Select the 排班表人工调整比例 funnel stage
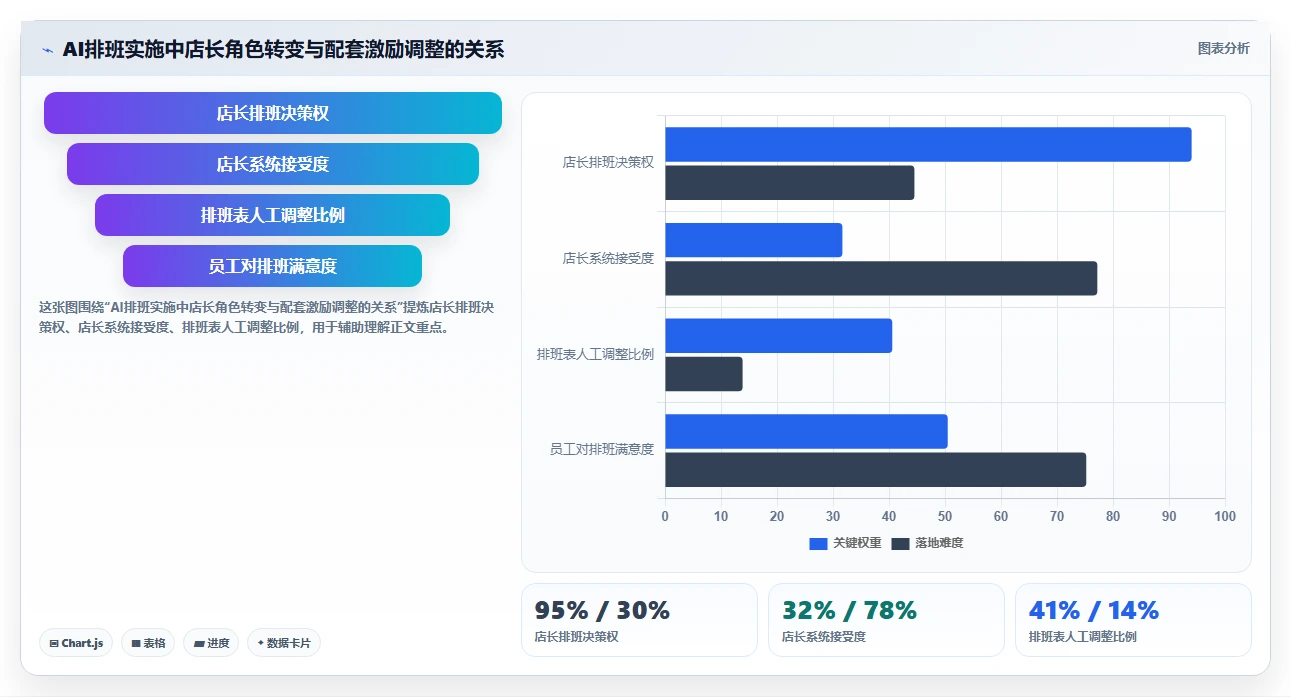1291x697 pixels. pyautogui.click(x=273, y=215)
